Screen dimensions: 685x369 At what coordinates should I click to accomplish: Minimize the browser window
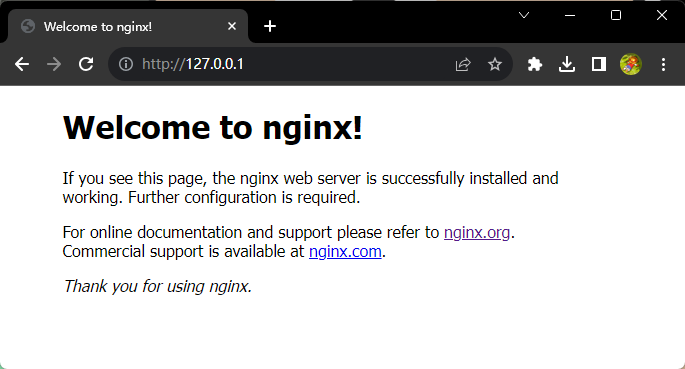coord(570,15)
